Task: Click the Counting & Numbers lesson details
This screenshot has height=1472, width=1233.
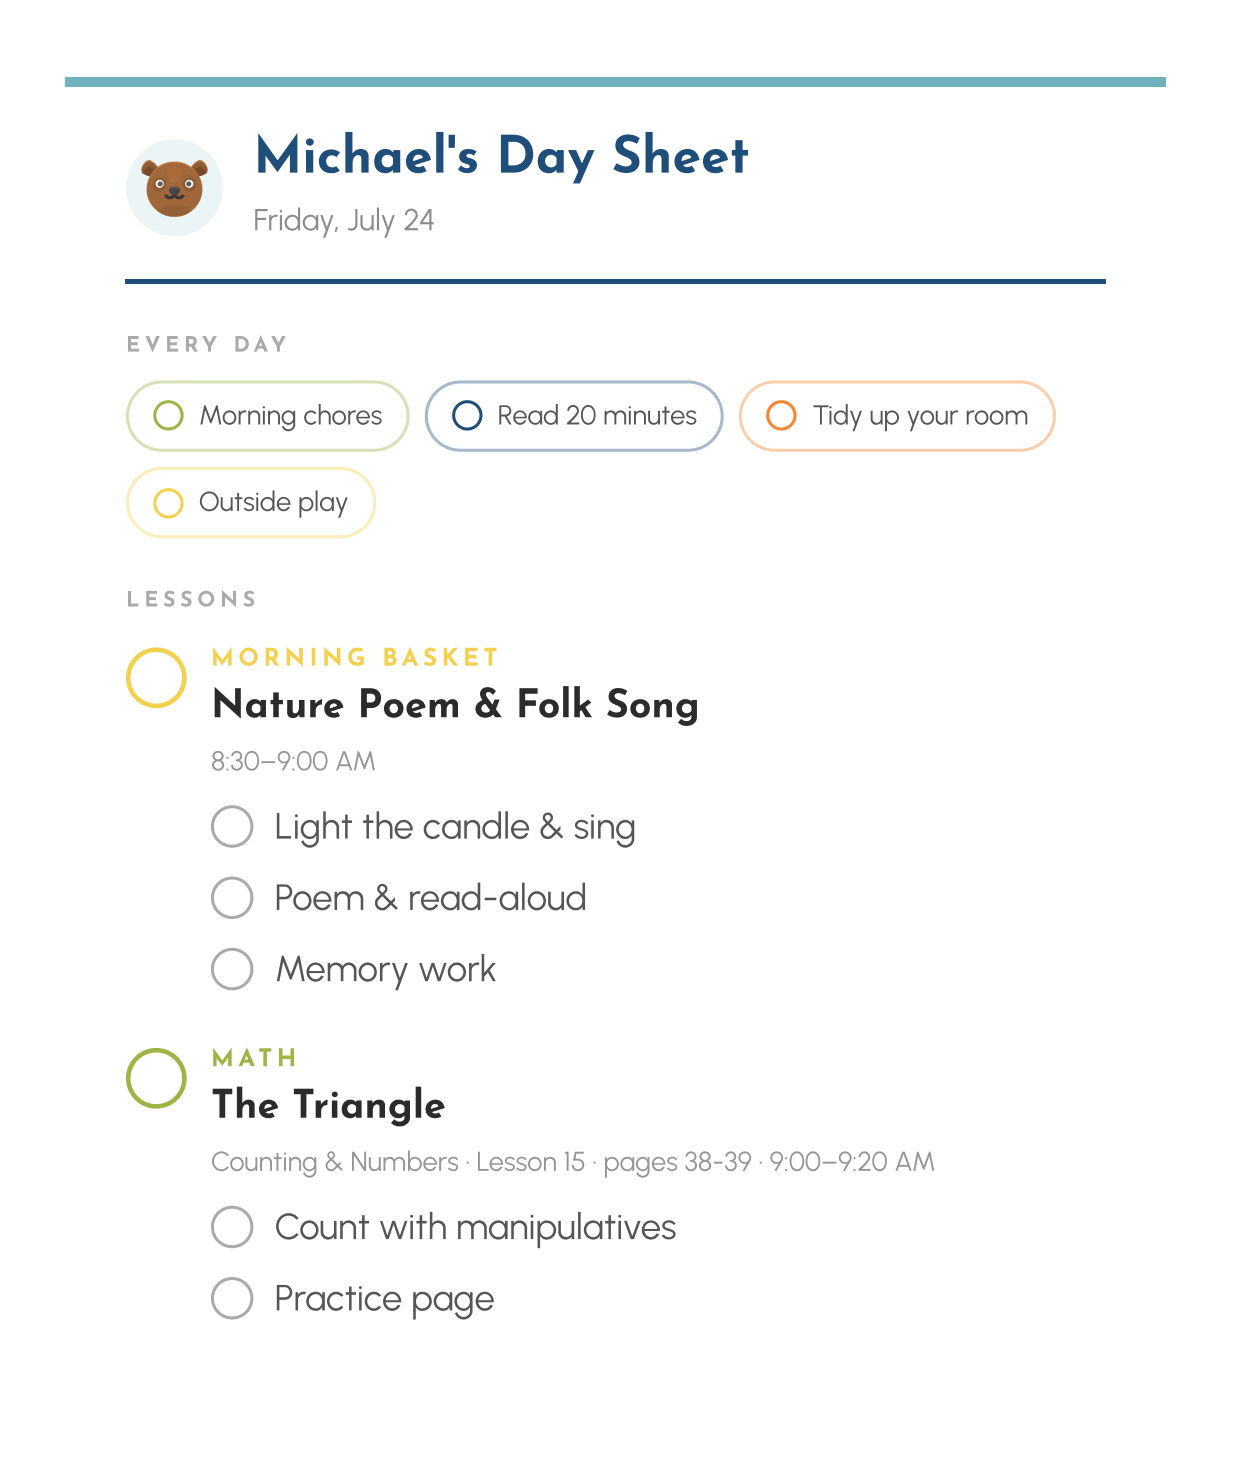Action: (573, 1162)
